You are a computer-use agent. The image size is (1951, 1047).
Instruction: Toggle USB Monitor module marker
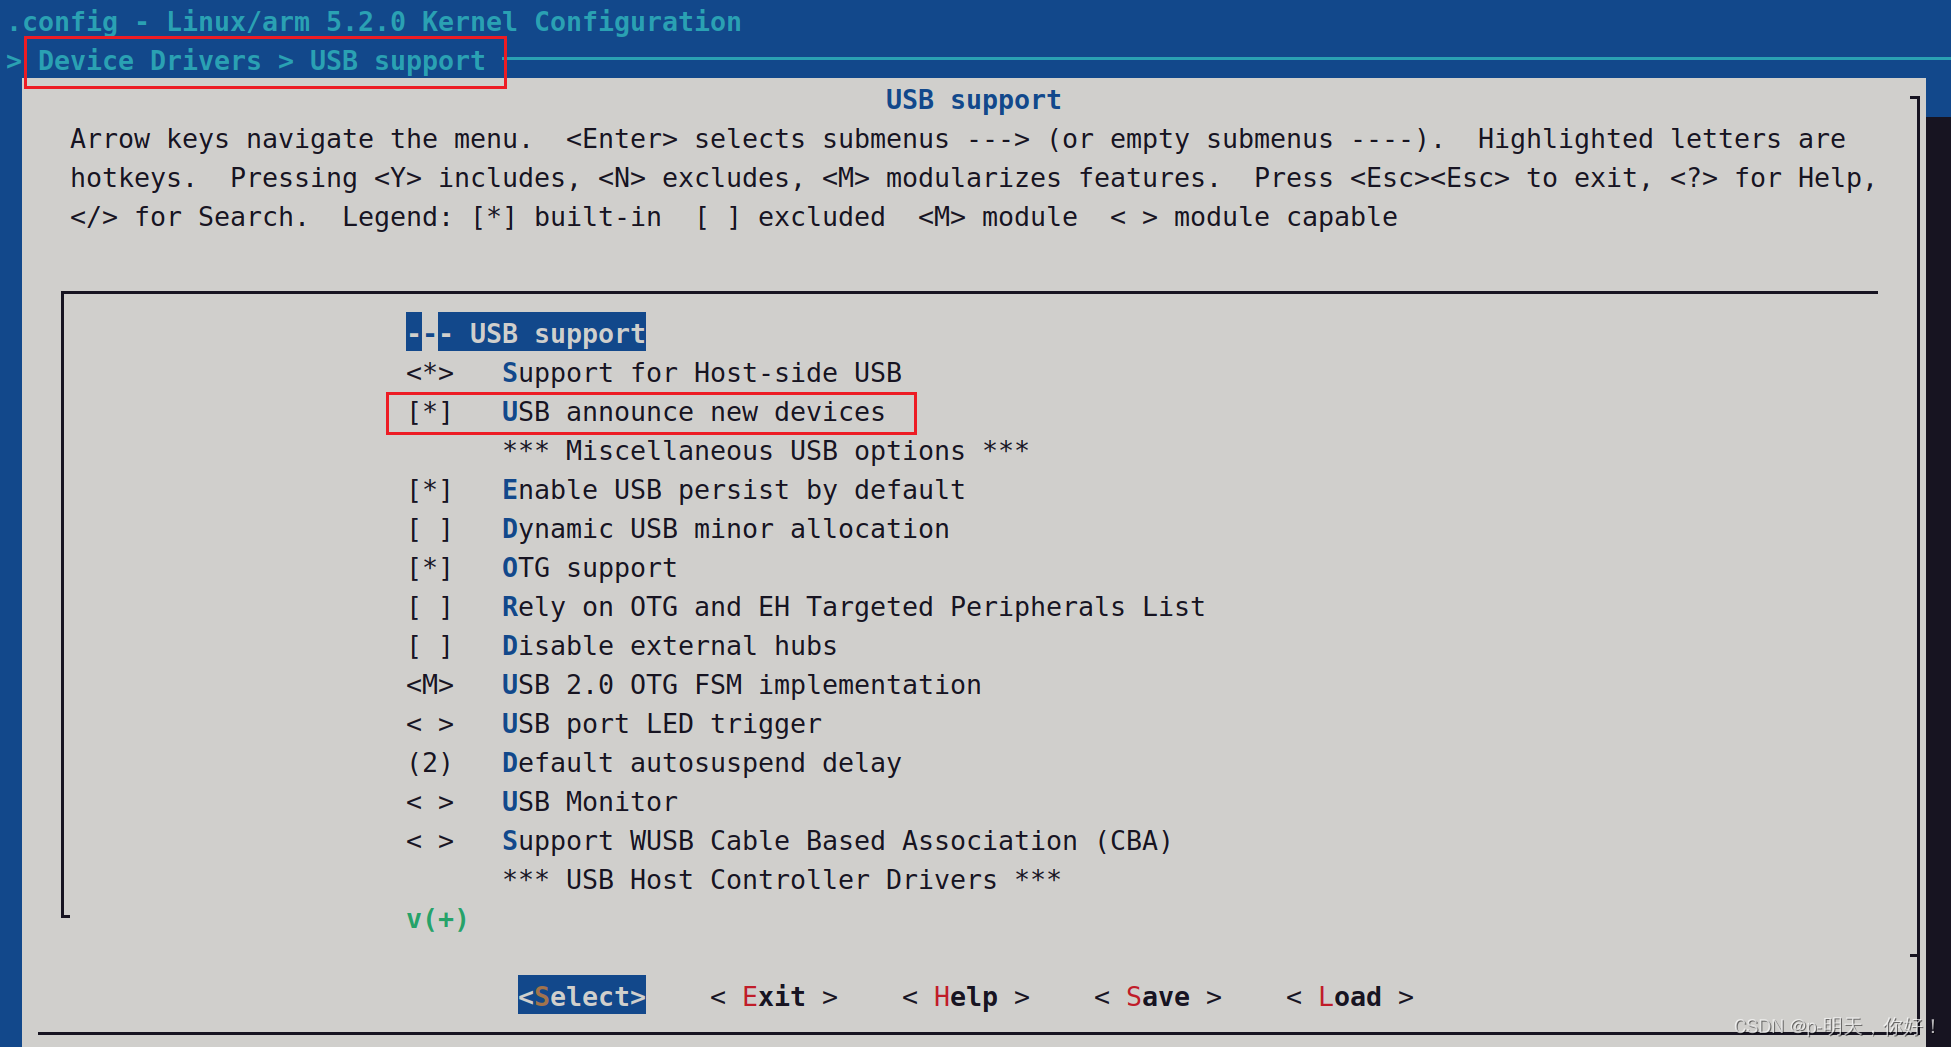click(x=430, y=802)
